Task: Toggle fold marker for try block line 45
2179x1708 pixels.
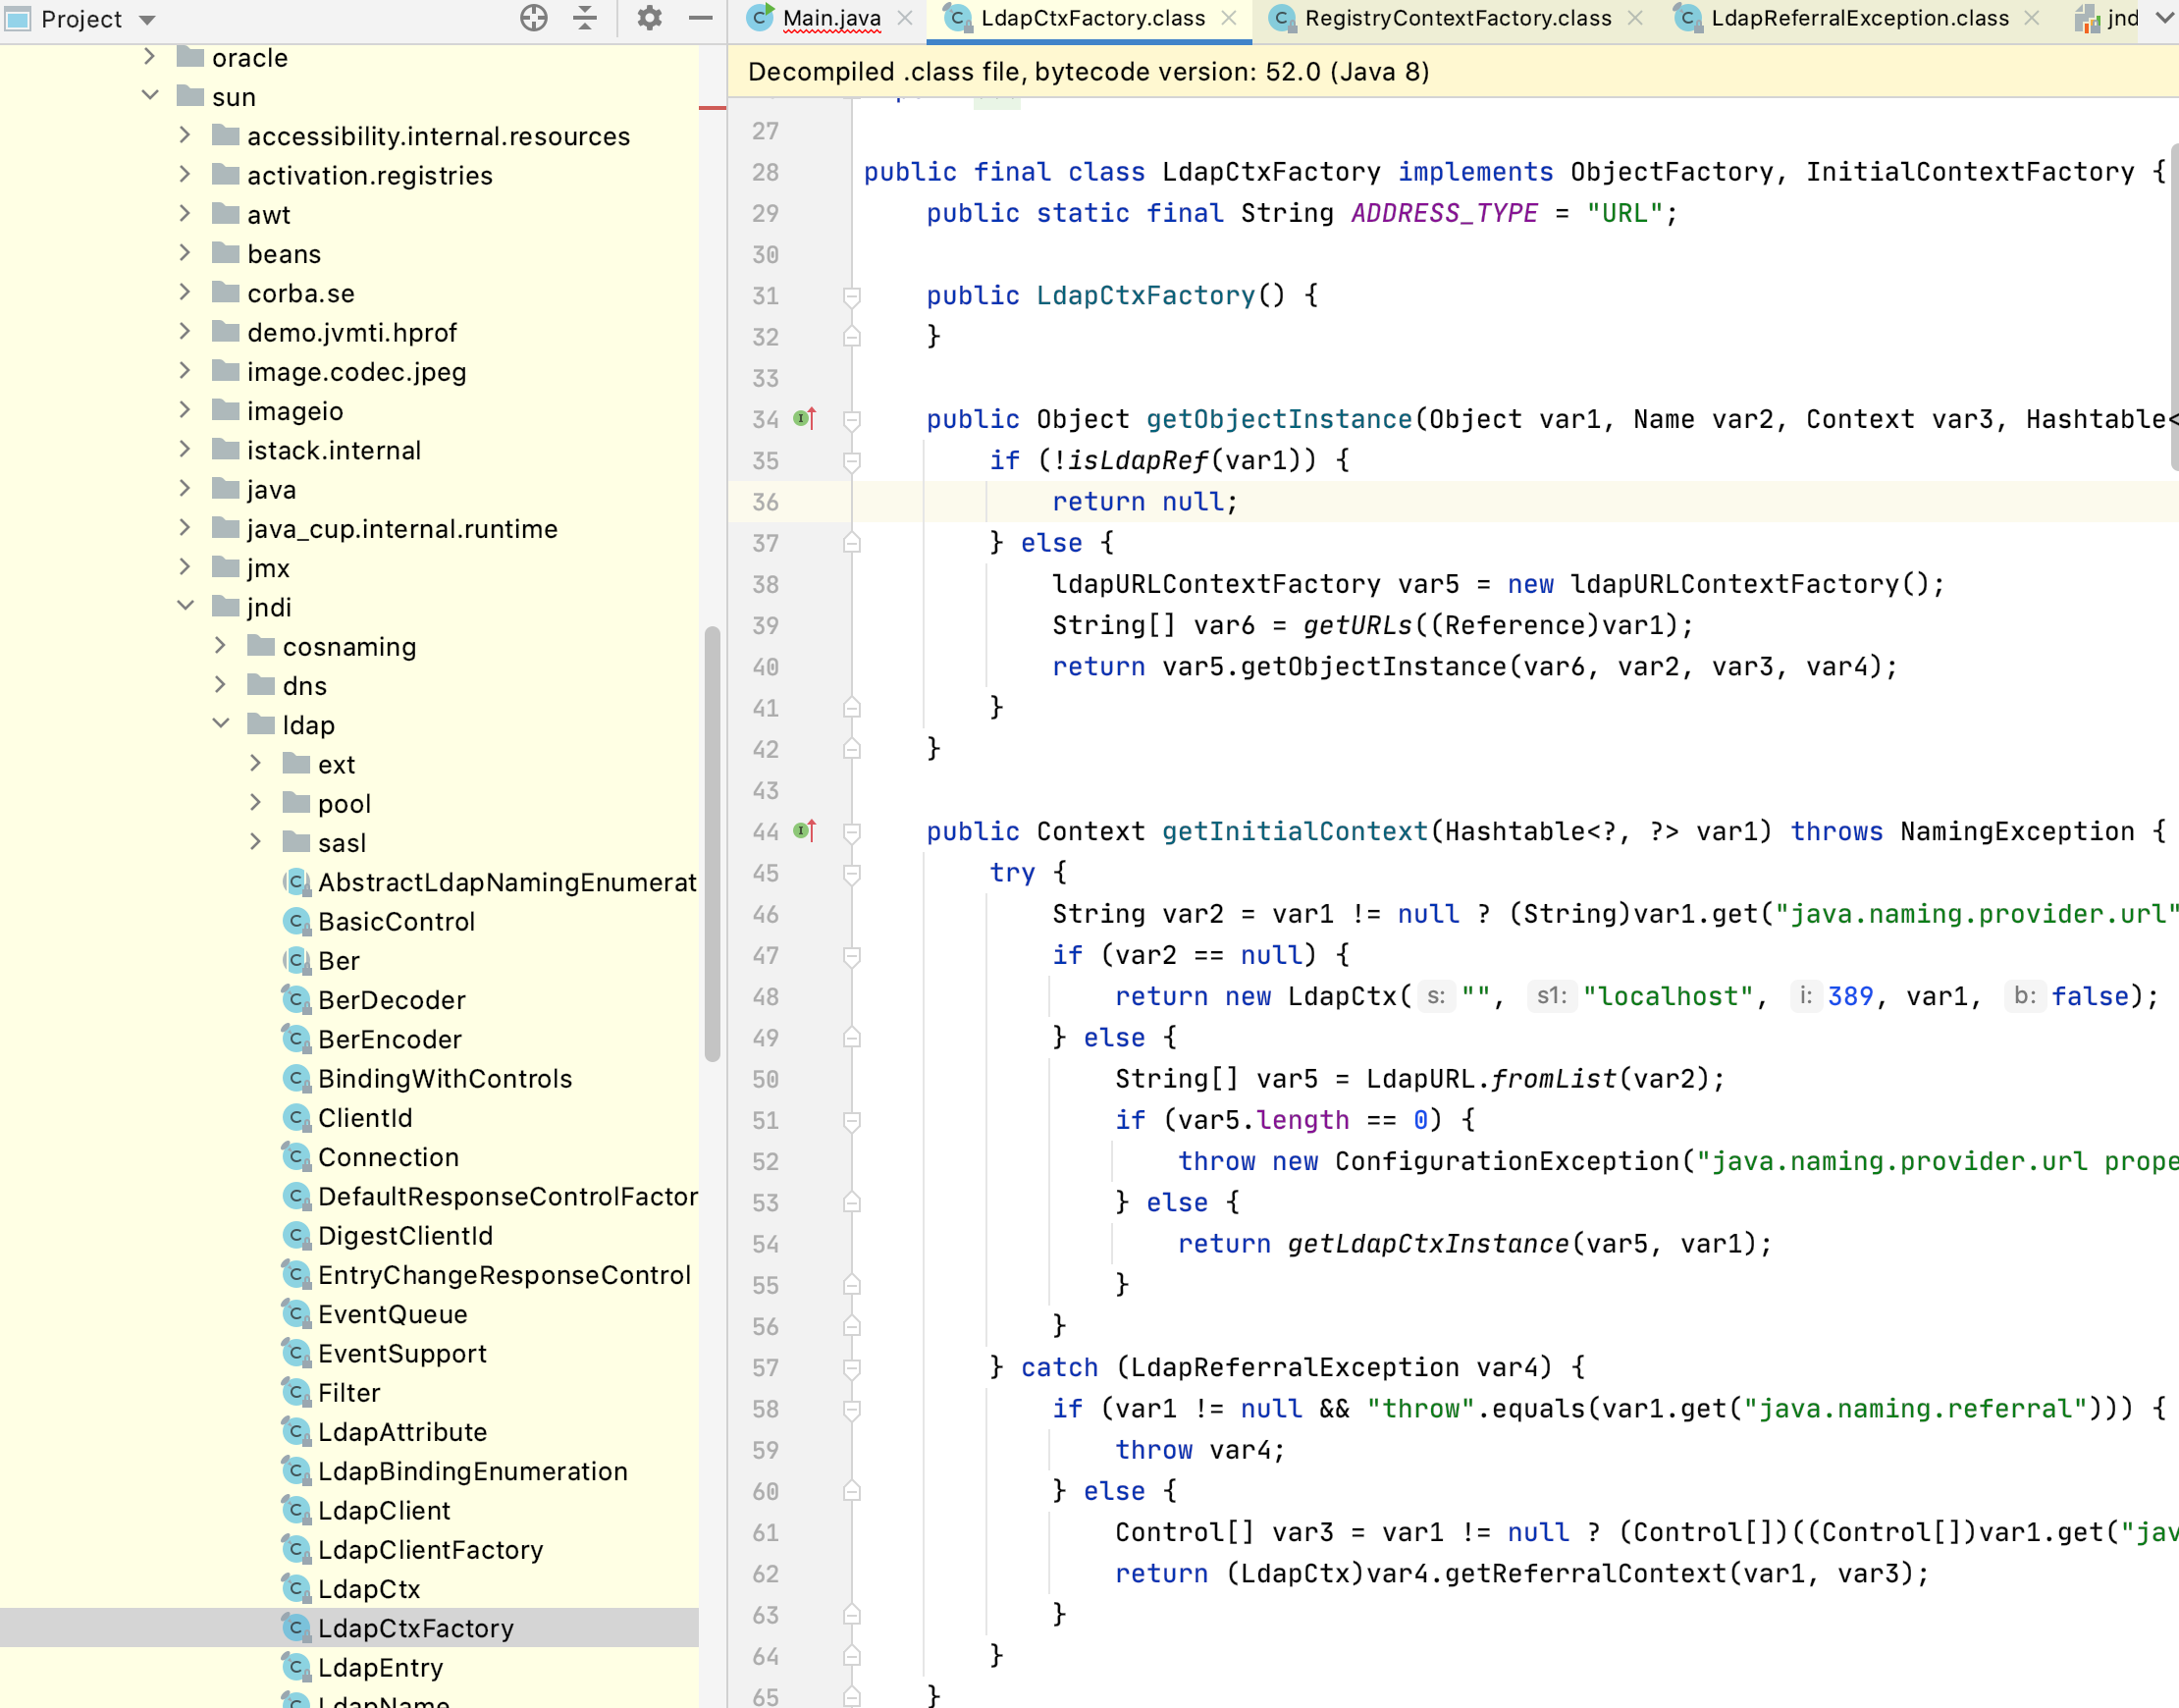Action: coord(852,873)
